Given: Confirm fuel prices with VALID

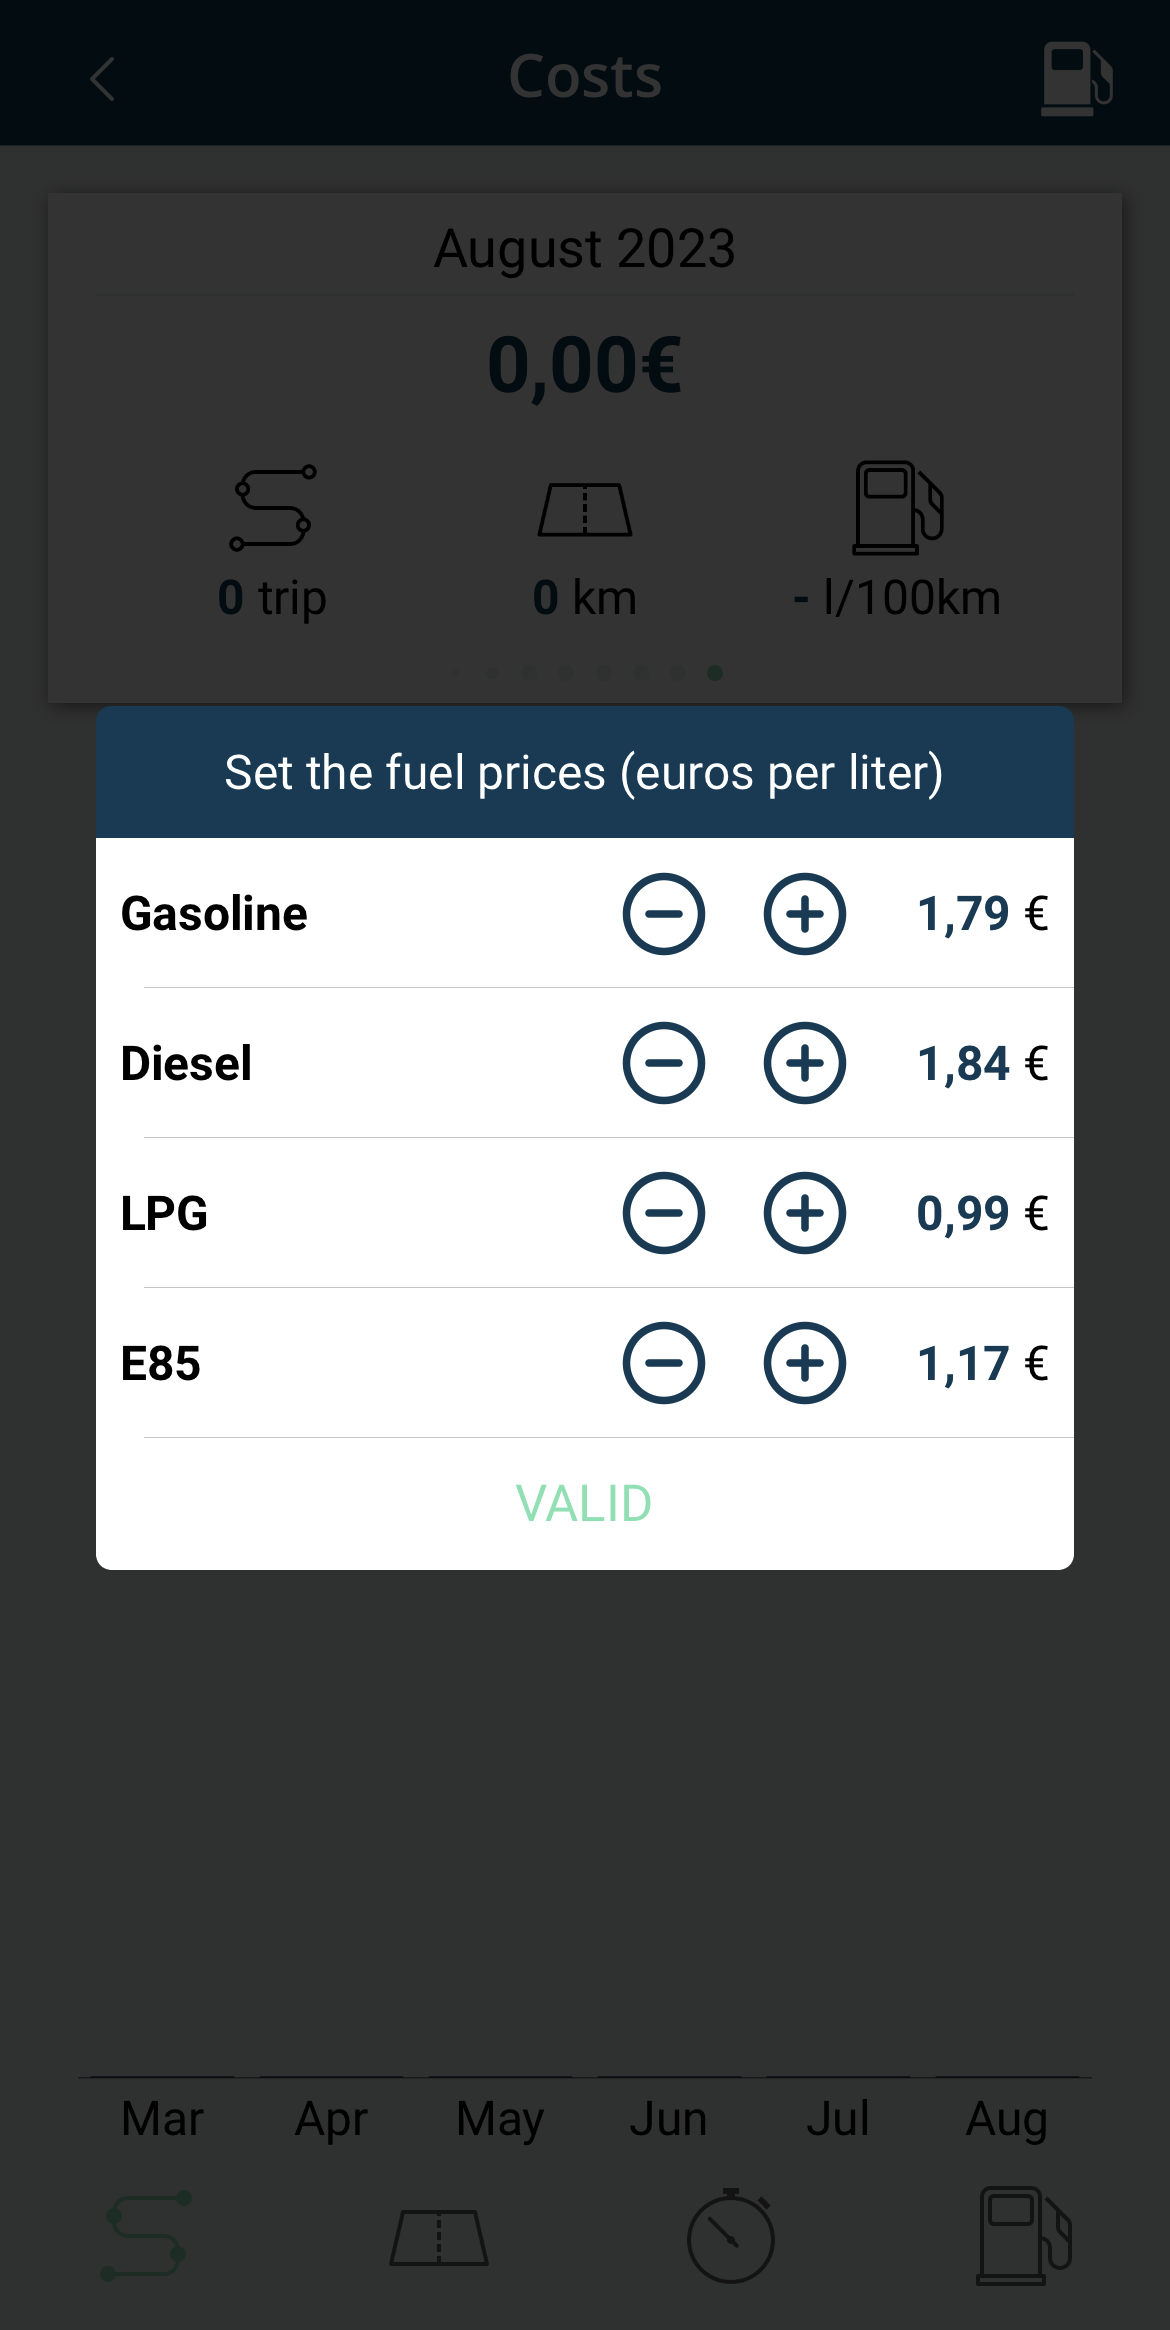Looking at the screenshot, I should 584,1503.
